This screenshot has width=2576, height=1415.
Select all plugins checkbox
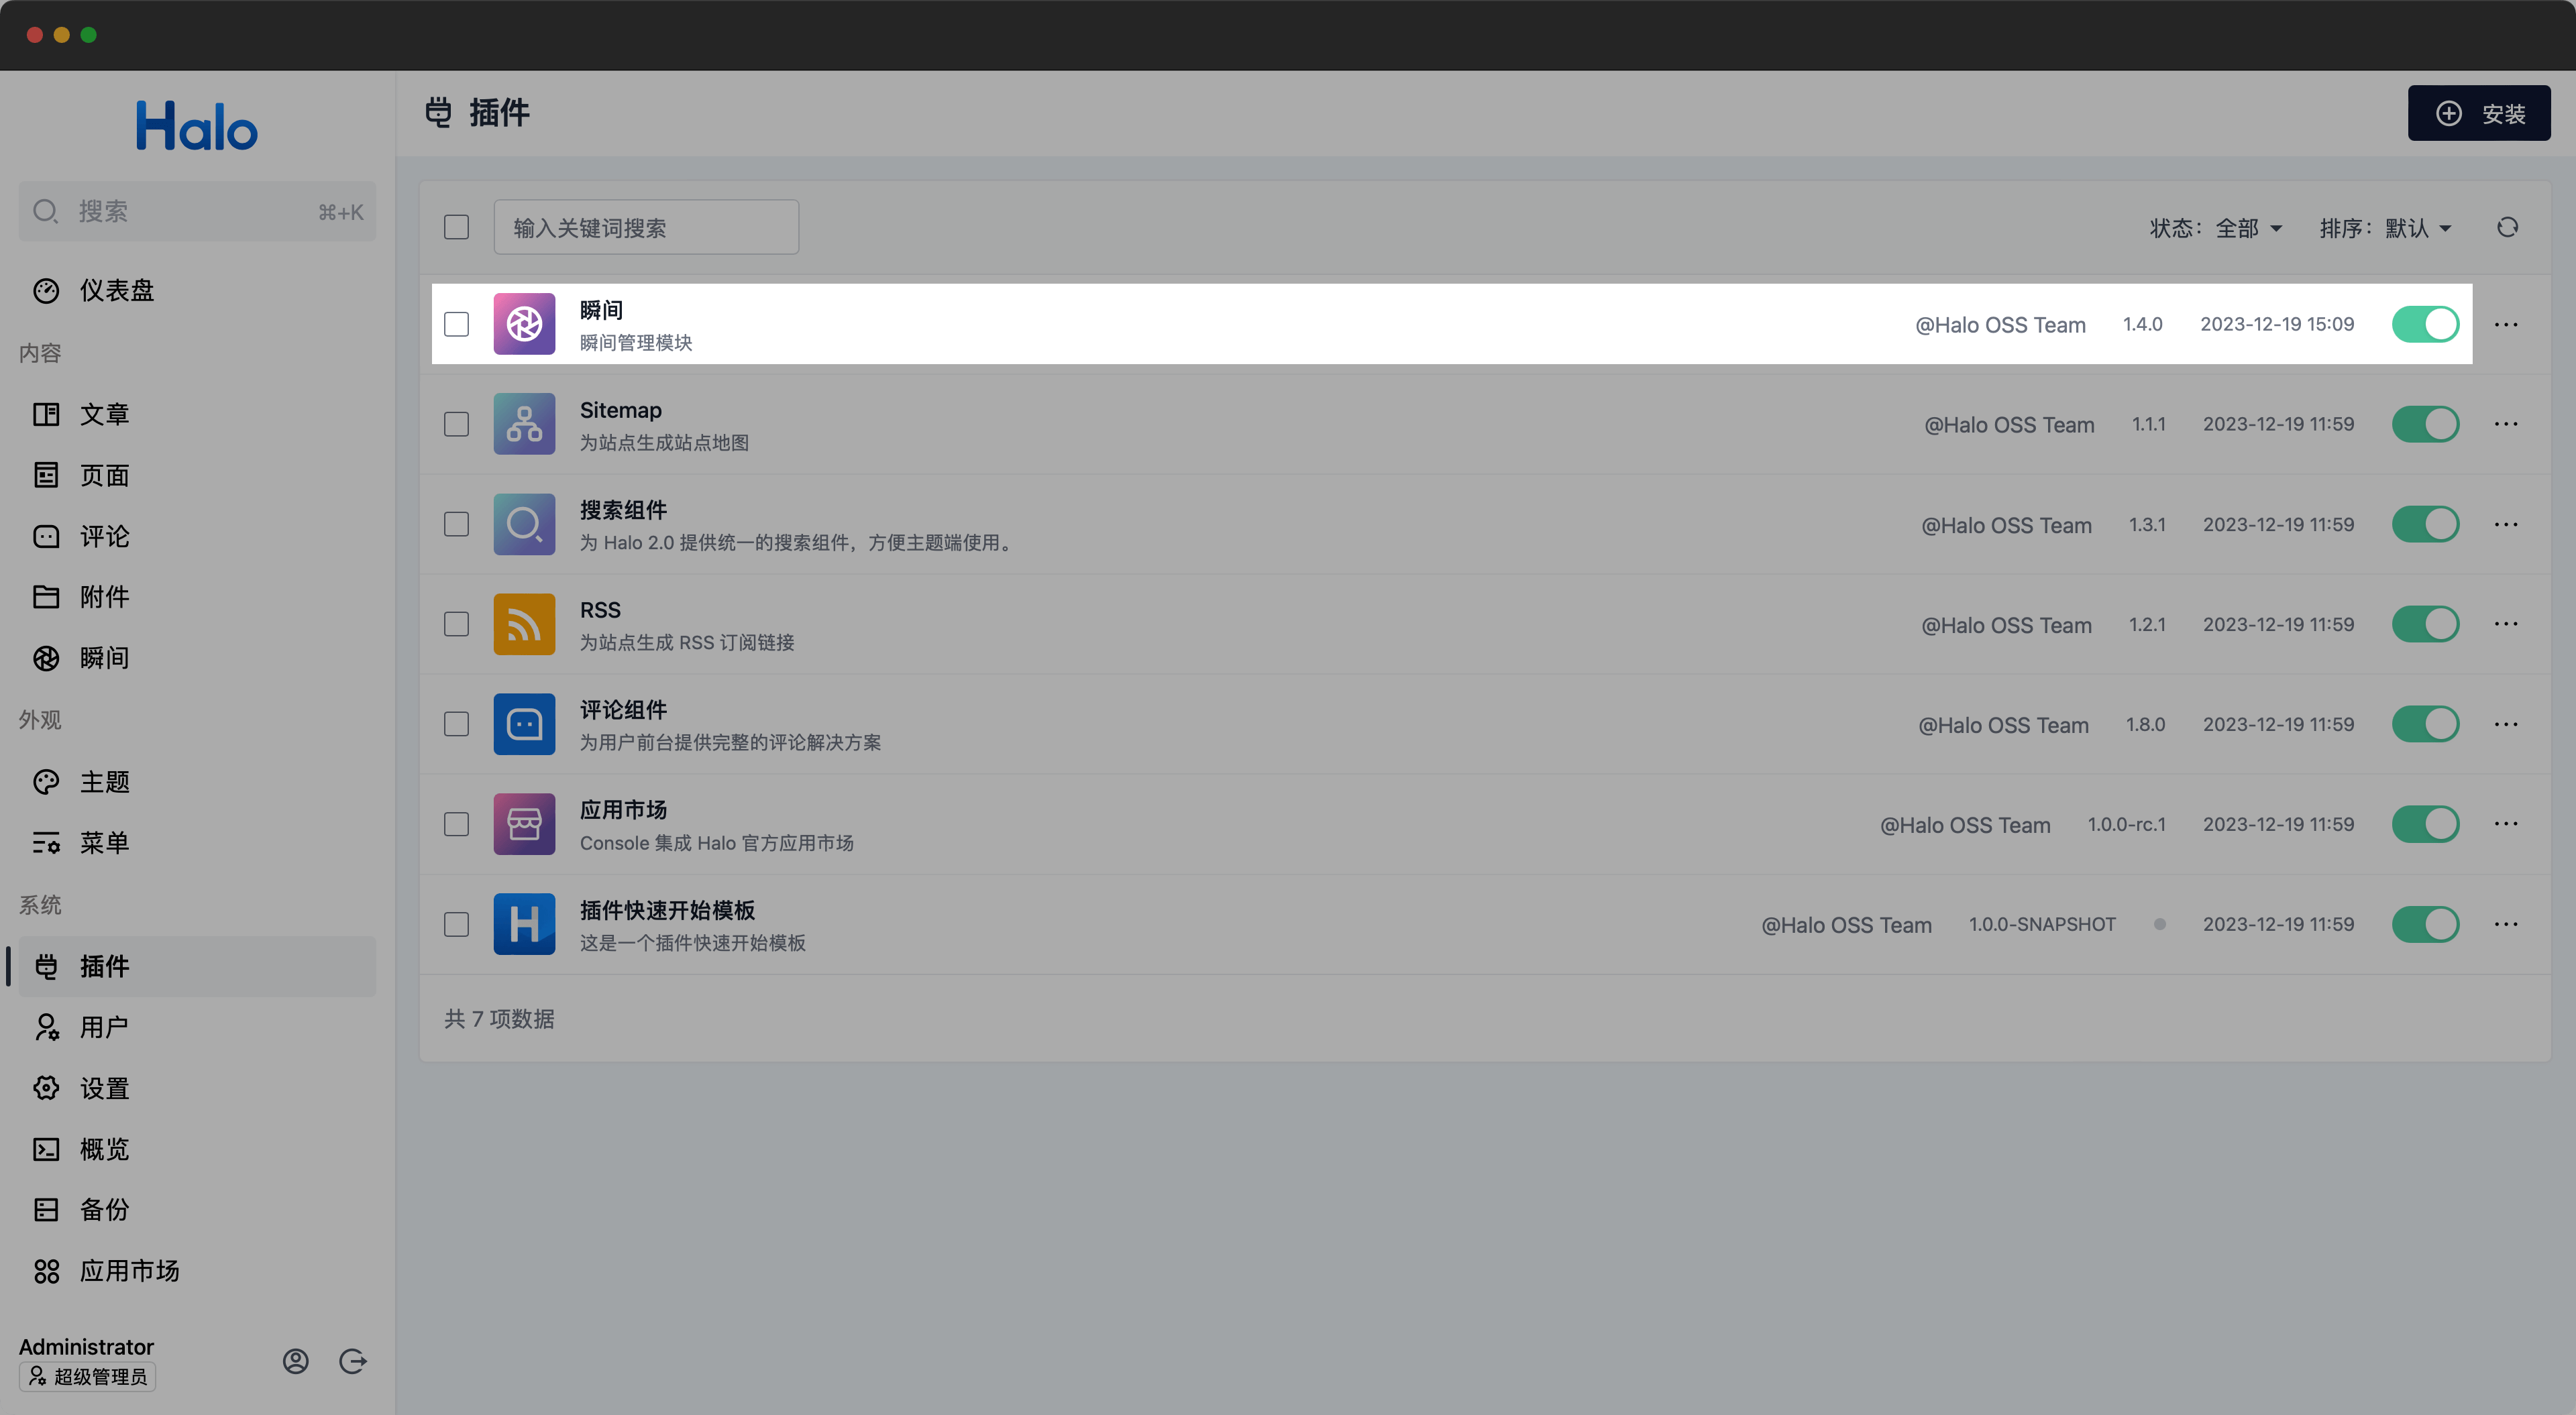pyautogui.click(x=456, y=227)
